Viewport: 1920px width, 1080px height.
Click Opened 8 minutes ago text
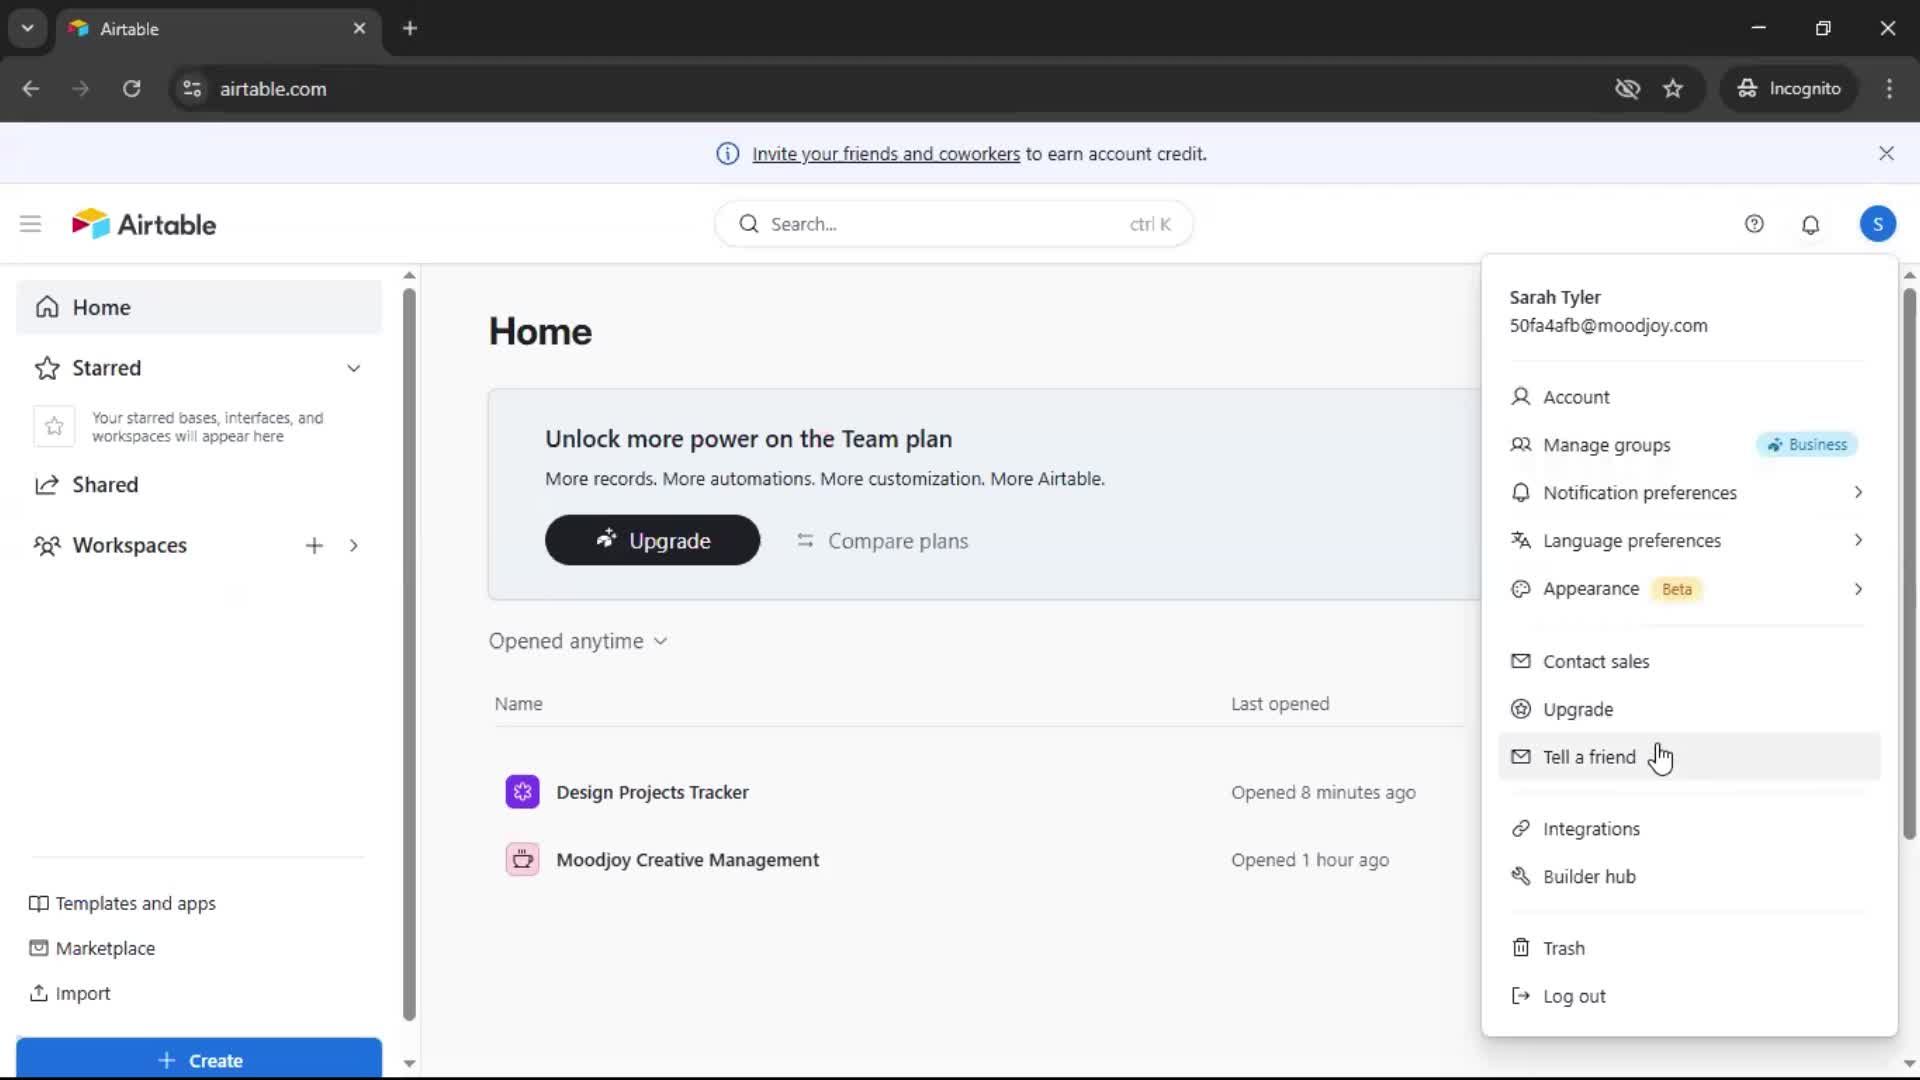[x=1323, y=792]
